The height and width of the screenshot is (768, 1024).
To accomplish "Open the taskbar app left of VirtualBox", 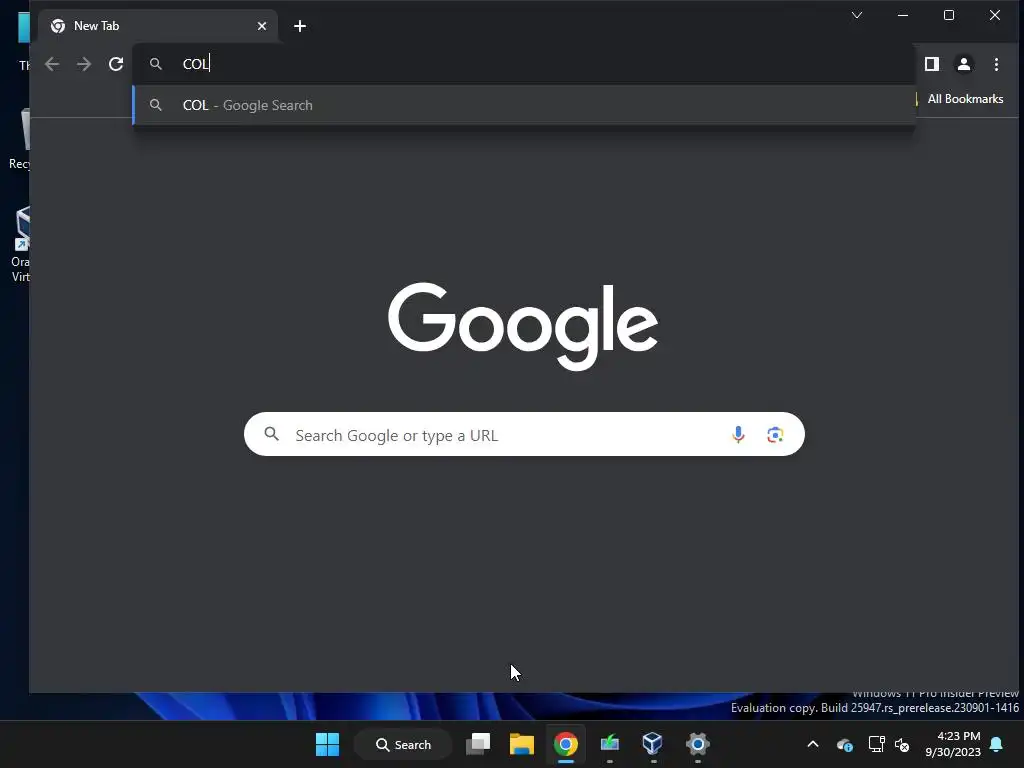I will 609,744.
